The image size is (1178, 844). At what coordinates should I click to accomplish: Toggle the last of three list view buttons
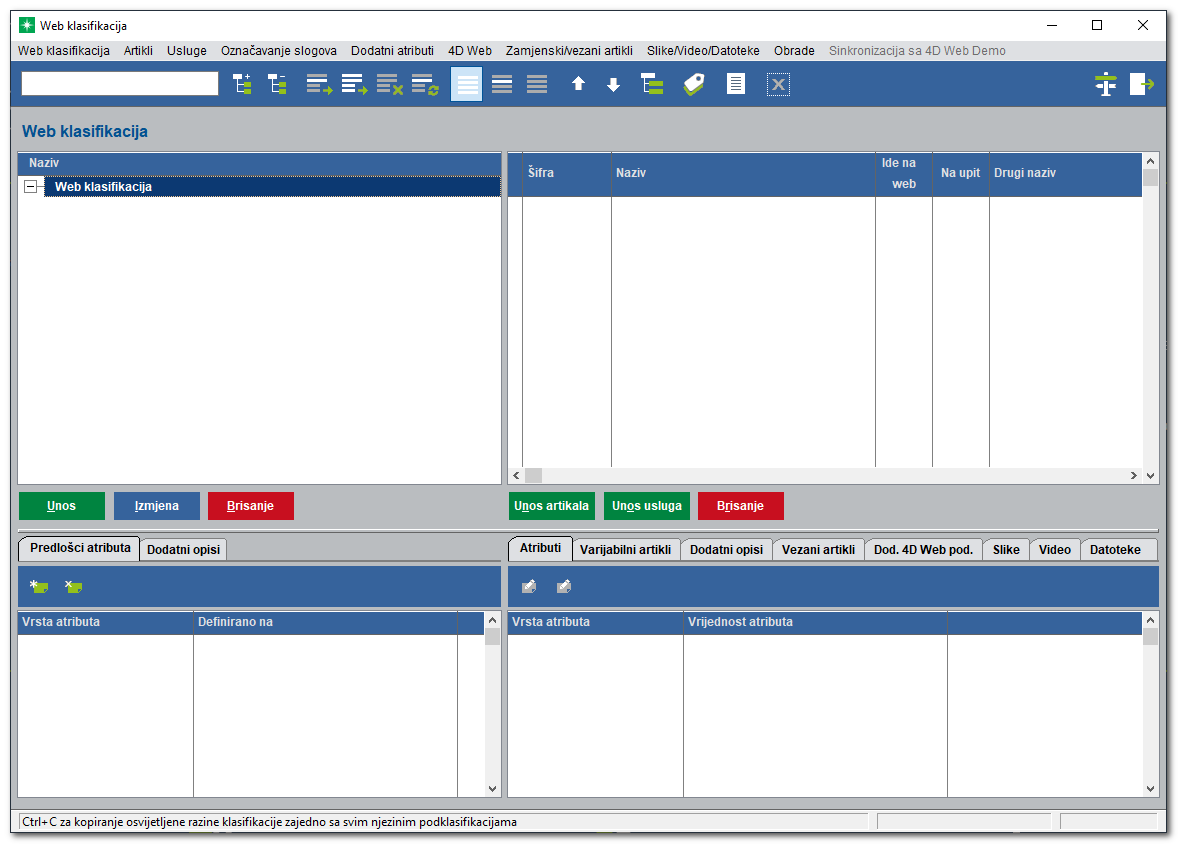[537, 85]
